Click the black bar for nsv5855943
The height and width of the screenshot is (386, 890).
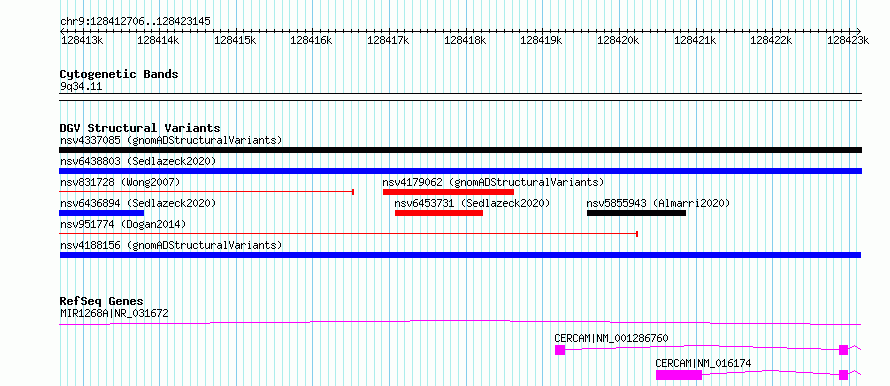coord(636,213)
